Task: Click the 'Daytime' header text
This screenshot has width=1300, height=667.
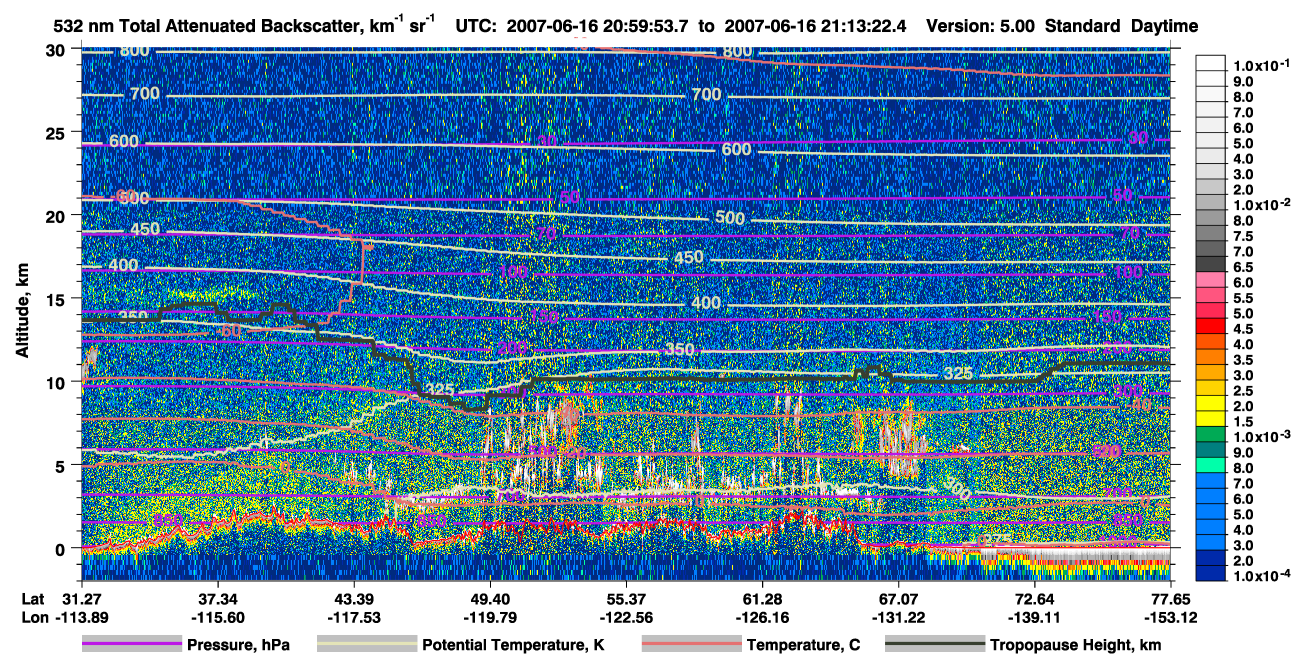Action: point(1165,26)
